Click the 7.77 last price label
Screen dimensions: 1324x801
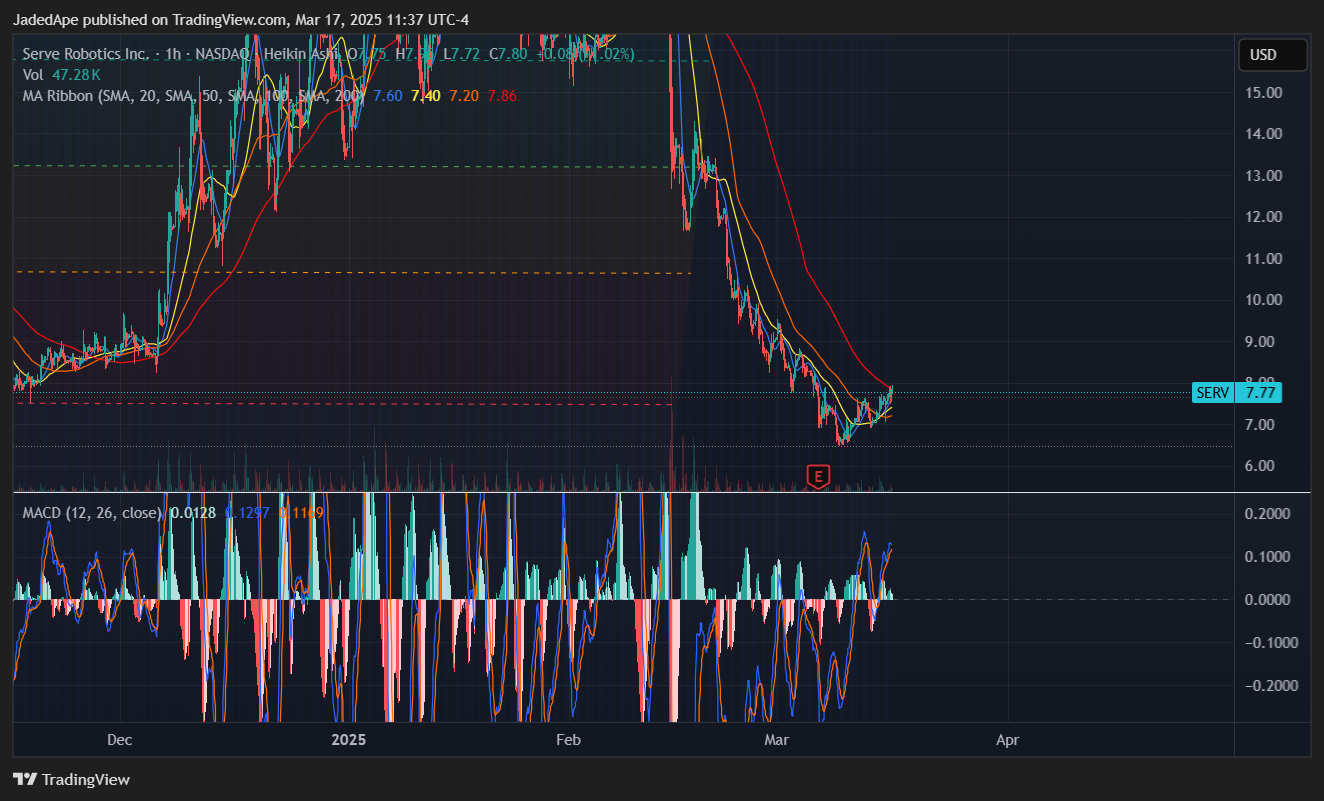tap(1258, 393)
